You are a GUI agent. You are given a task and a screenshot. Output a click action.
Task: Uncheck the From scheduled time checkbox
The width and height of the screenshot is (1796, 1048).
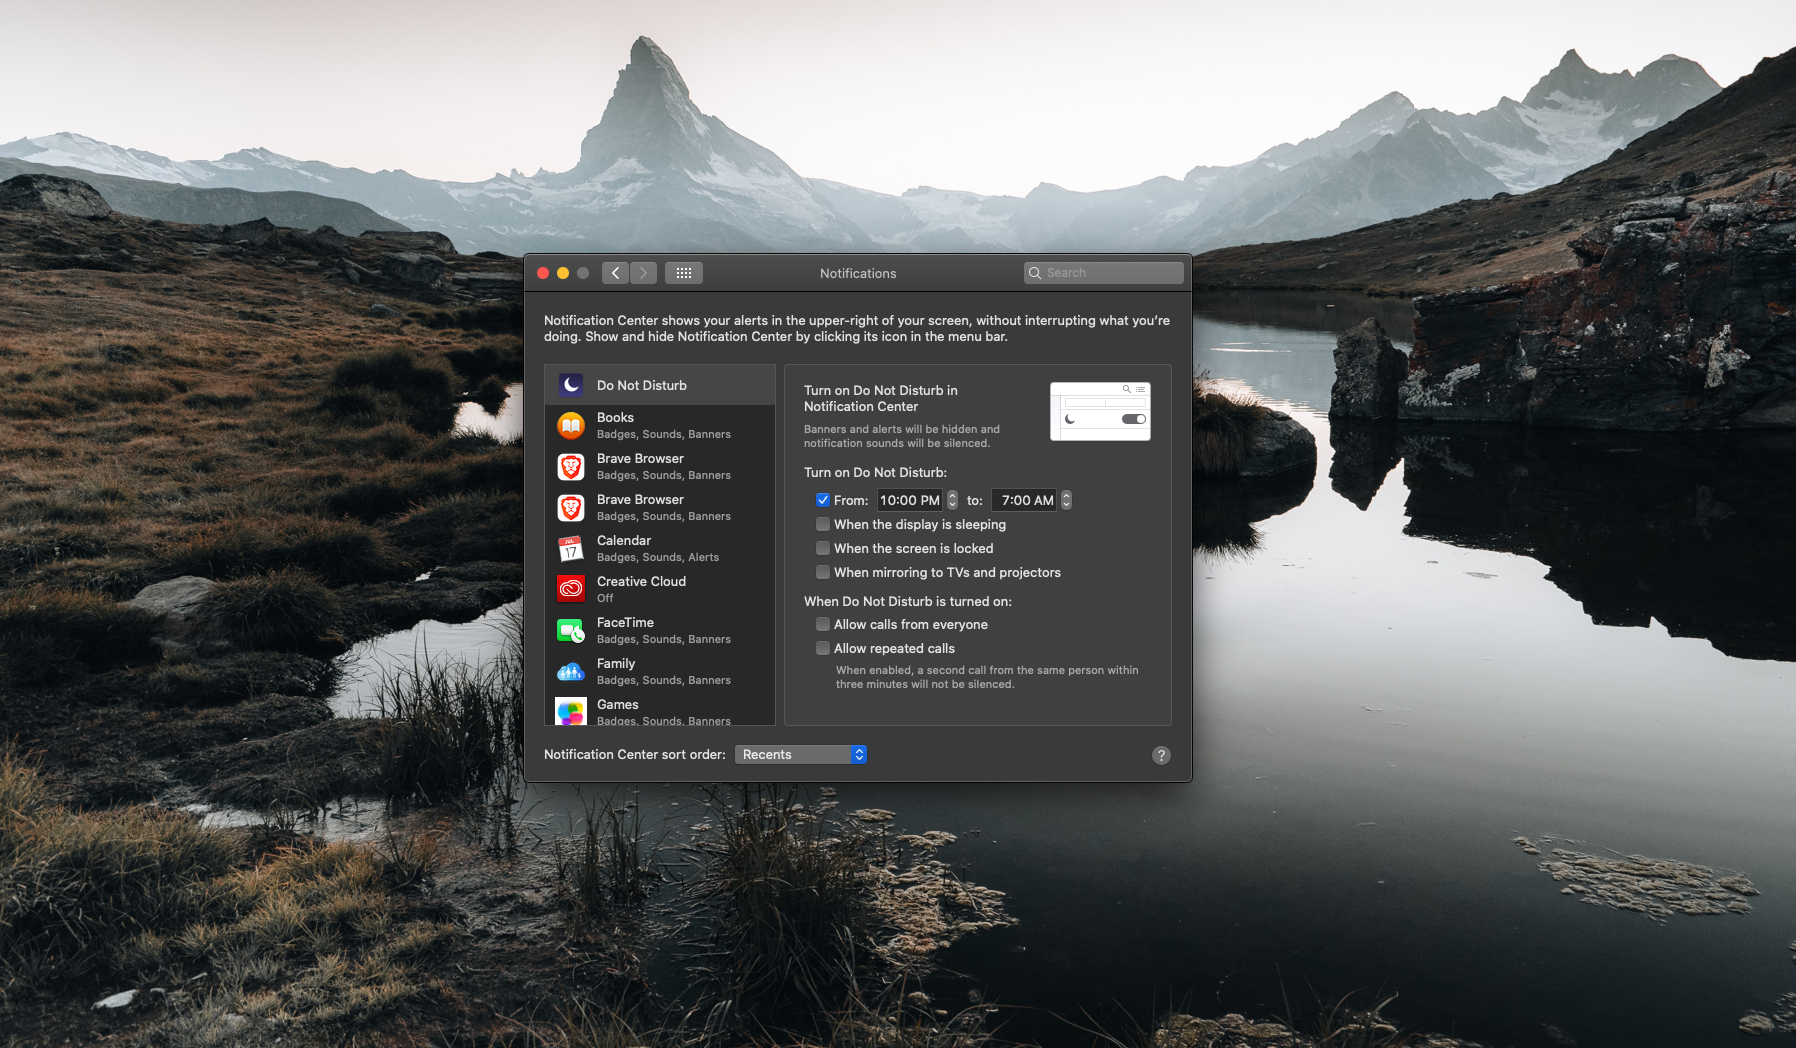pos(823,500)
